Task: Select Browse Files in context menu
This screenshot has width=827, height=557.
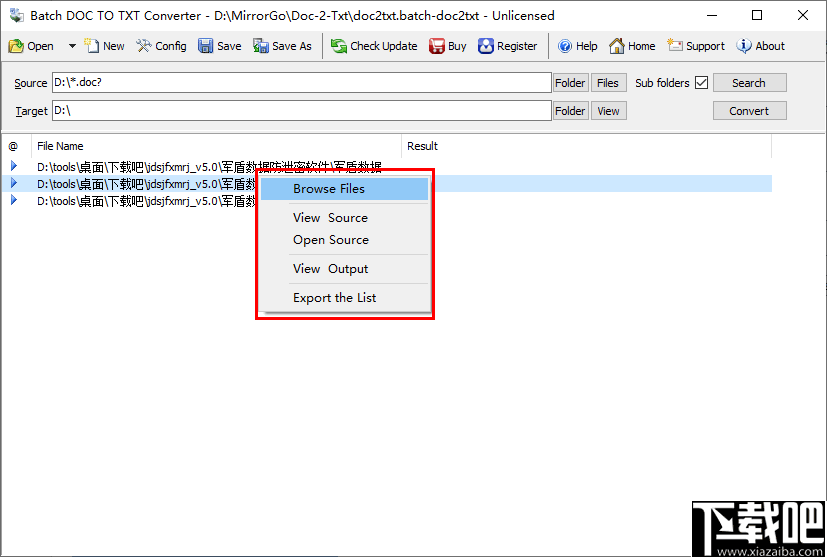Action: point(344,189)
